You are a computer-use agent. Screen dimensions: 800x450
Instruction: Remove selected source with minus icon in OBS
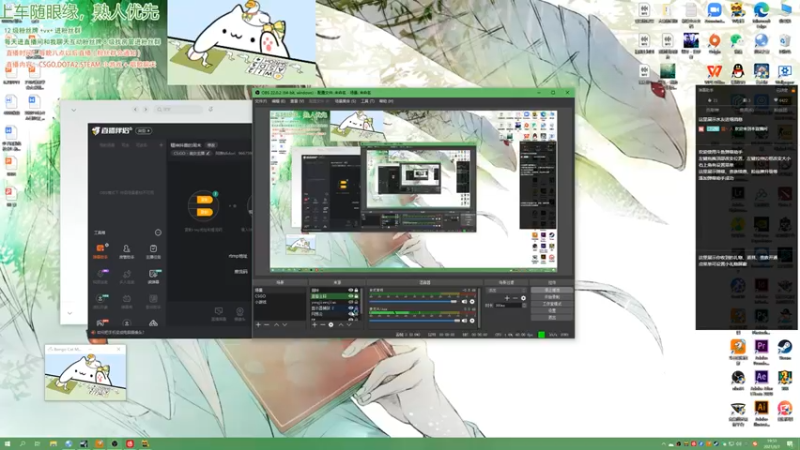(322, 324)
